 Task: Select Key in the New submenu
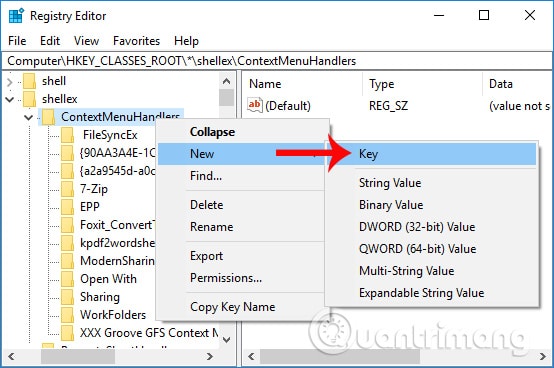[x=432, y=154]
